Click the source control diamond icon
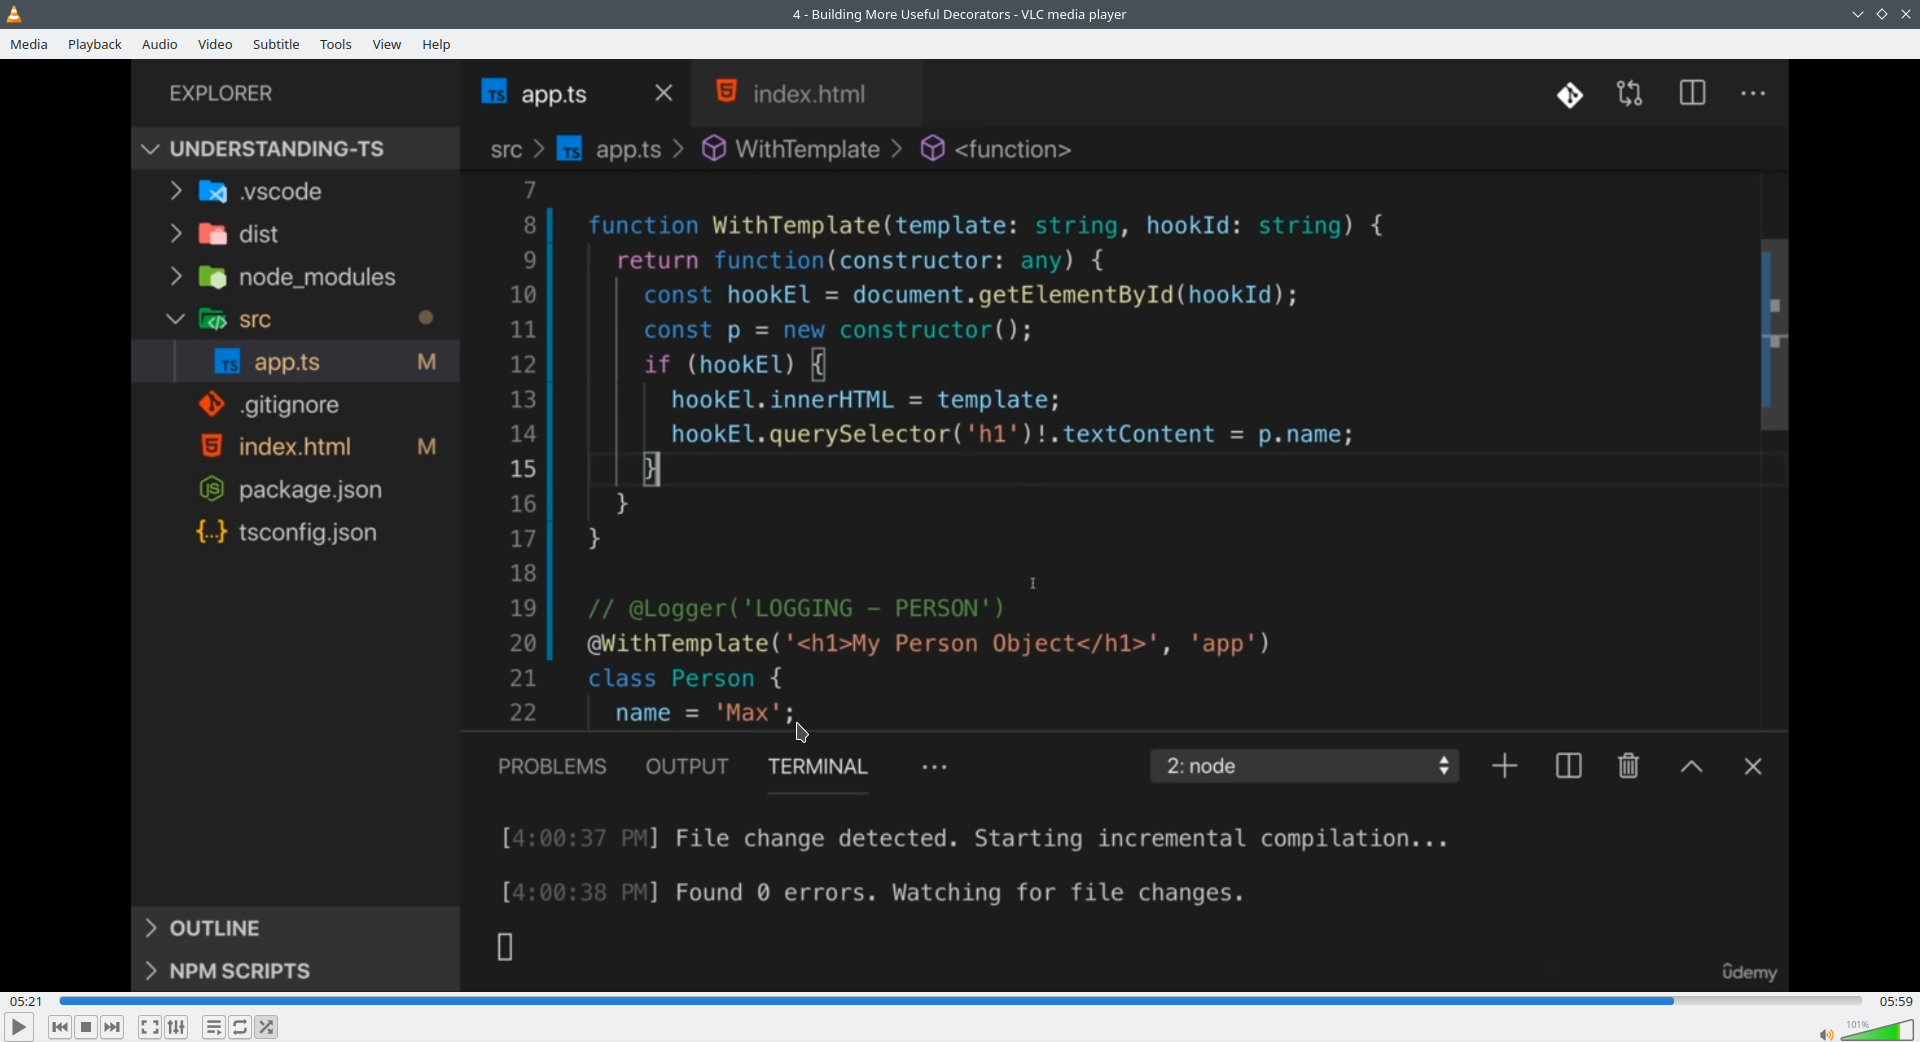The height and width of the screenshot is (1042, 1920). pyautogui.click(x=1570, y=95)
